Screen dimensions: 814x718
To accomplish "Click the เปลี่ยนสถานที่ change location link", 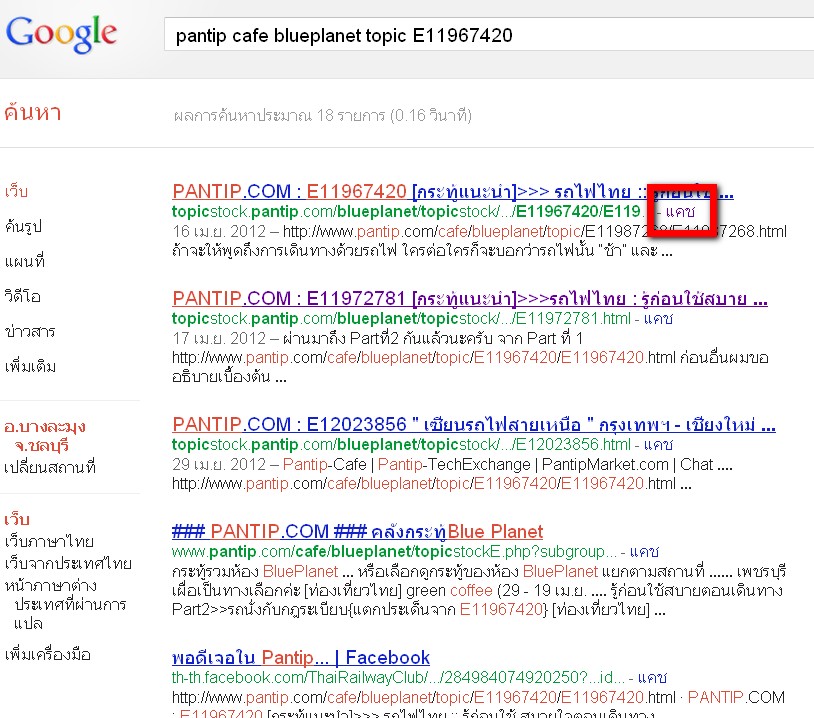I will (50, 467).
